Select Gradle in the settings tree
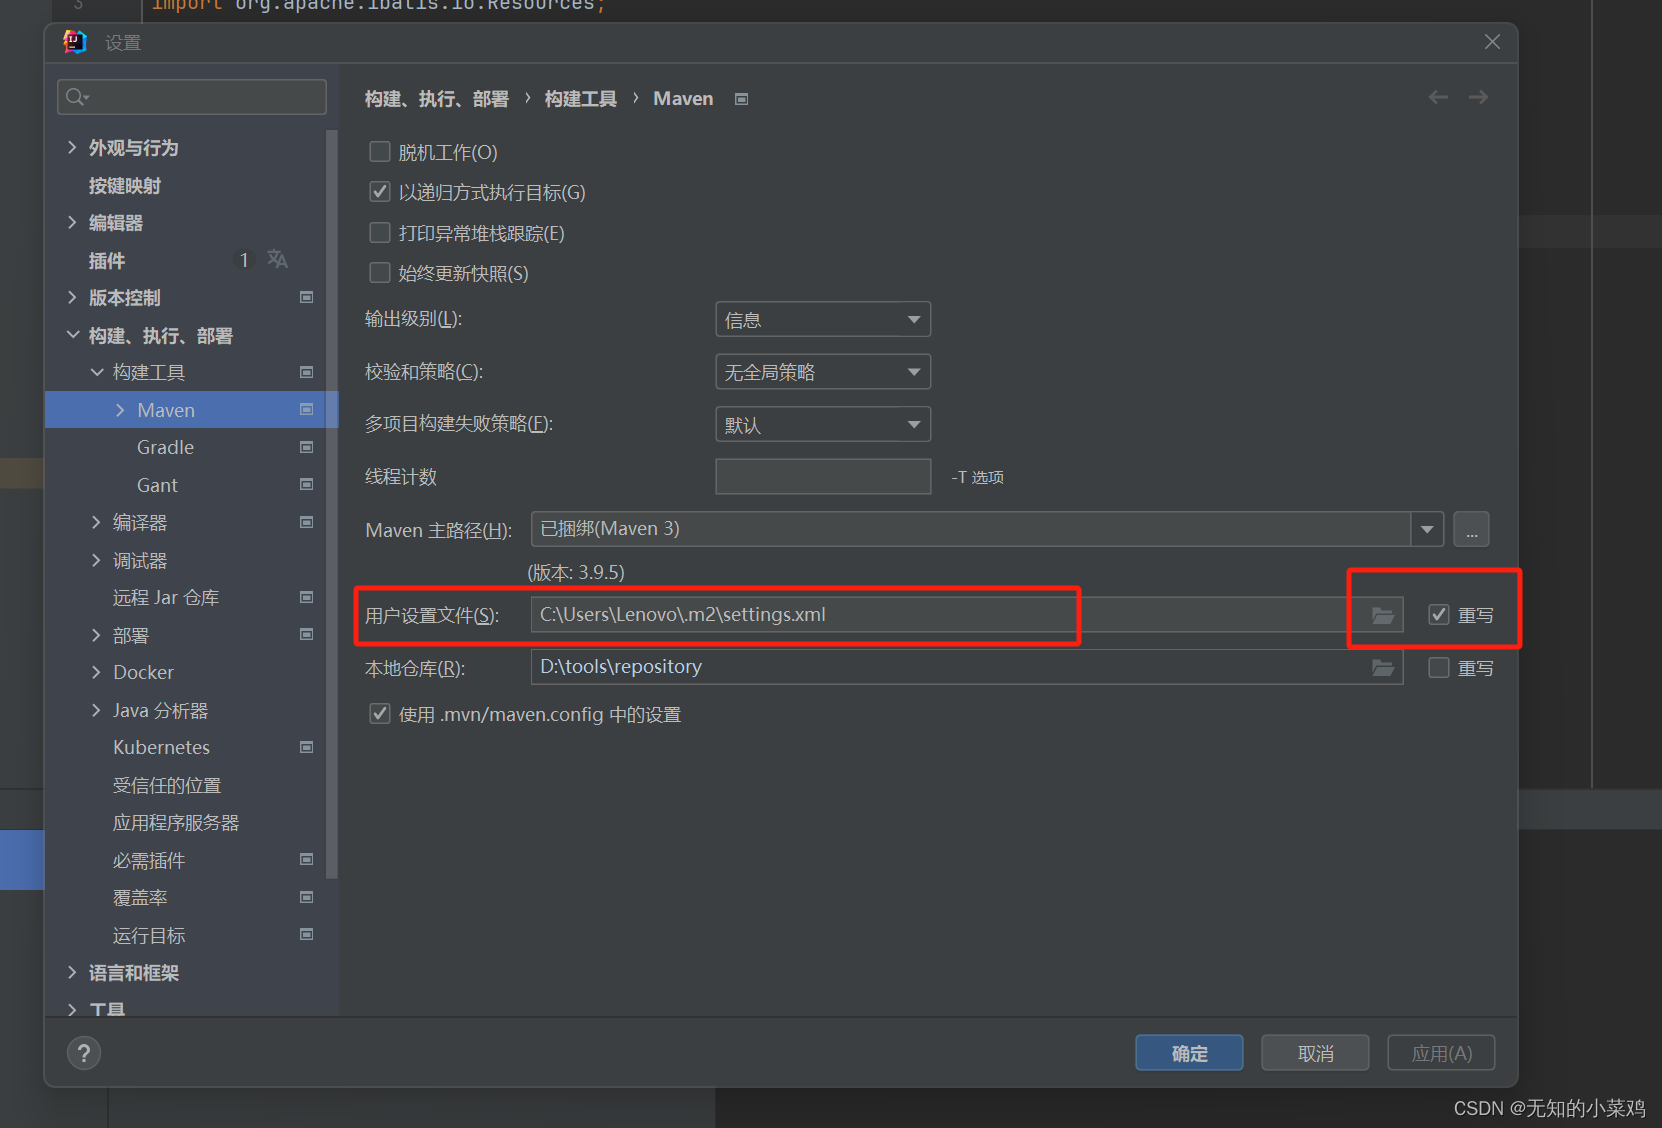Viewport: 1662px width, 1128px height. (x=165, y=447)
